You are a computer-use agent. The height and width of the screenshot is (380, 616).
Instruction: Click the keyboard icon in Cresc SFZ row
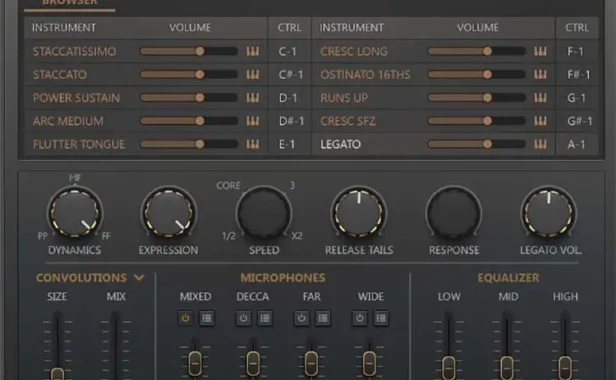(540, 121)
